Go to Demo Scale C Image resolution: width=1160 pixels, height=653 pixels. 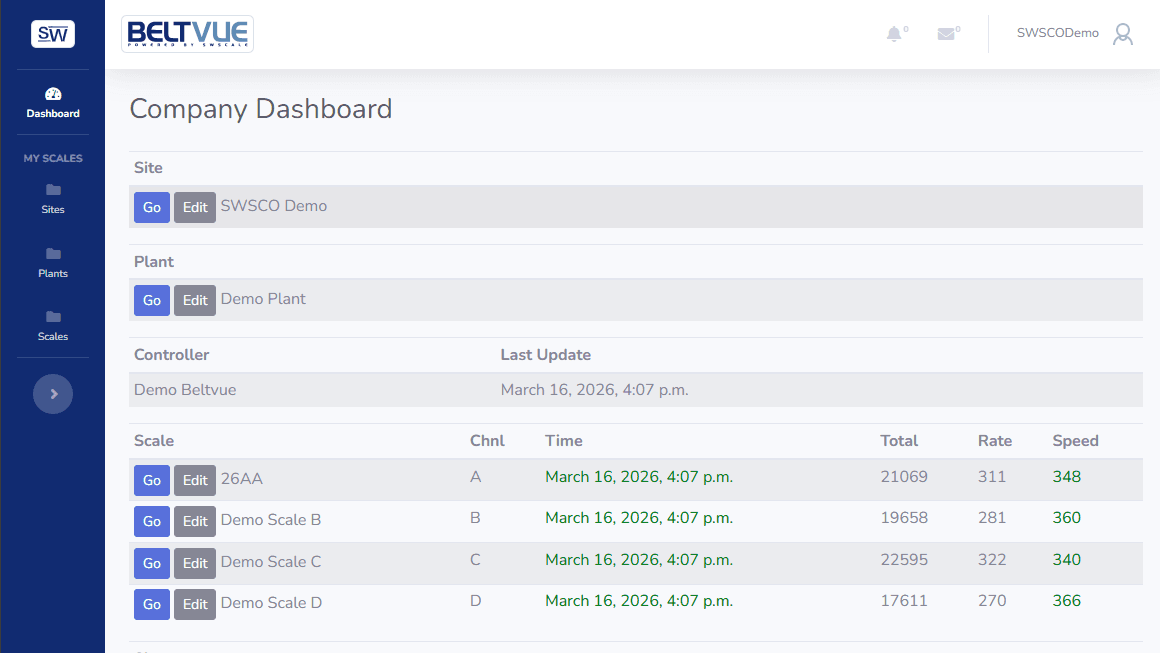coord(151,562)
